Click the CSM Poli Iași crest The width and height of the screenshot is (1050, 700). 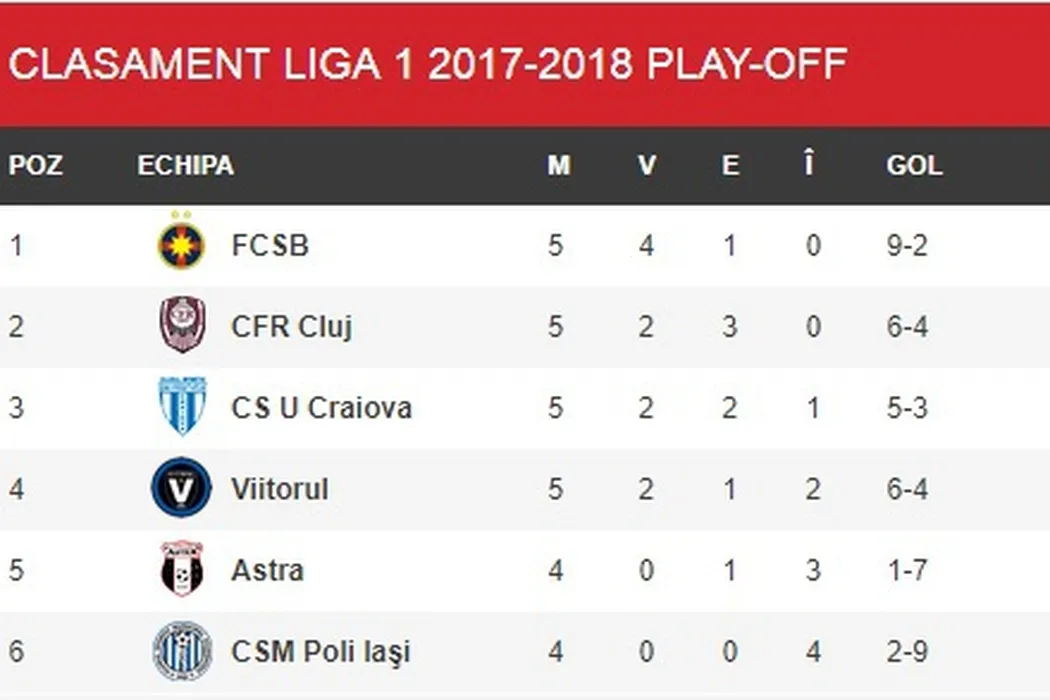[x=182, y=651]
